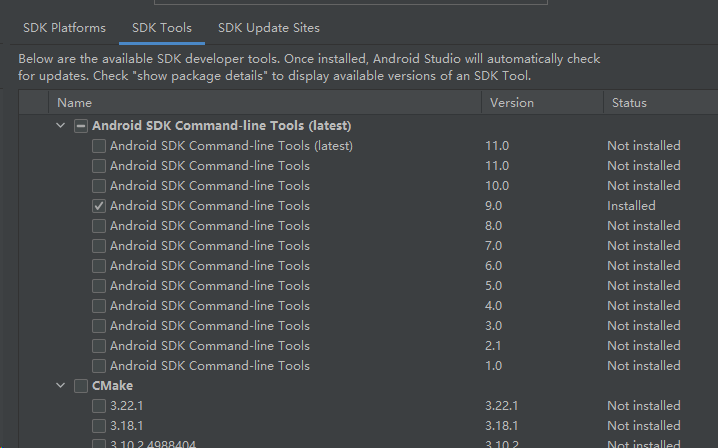Collapse the Android SDK Command-line Tools group
Viewport: 718px width, 448px height.
(x=63, y=126)
